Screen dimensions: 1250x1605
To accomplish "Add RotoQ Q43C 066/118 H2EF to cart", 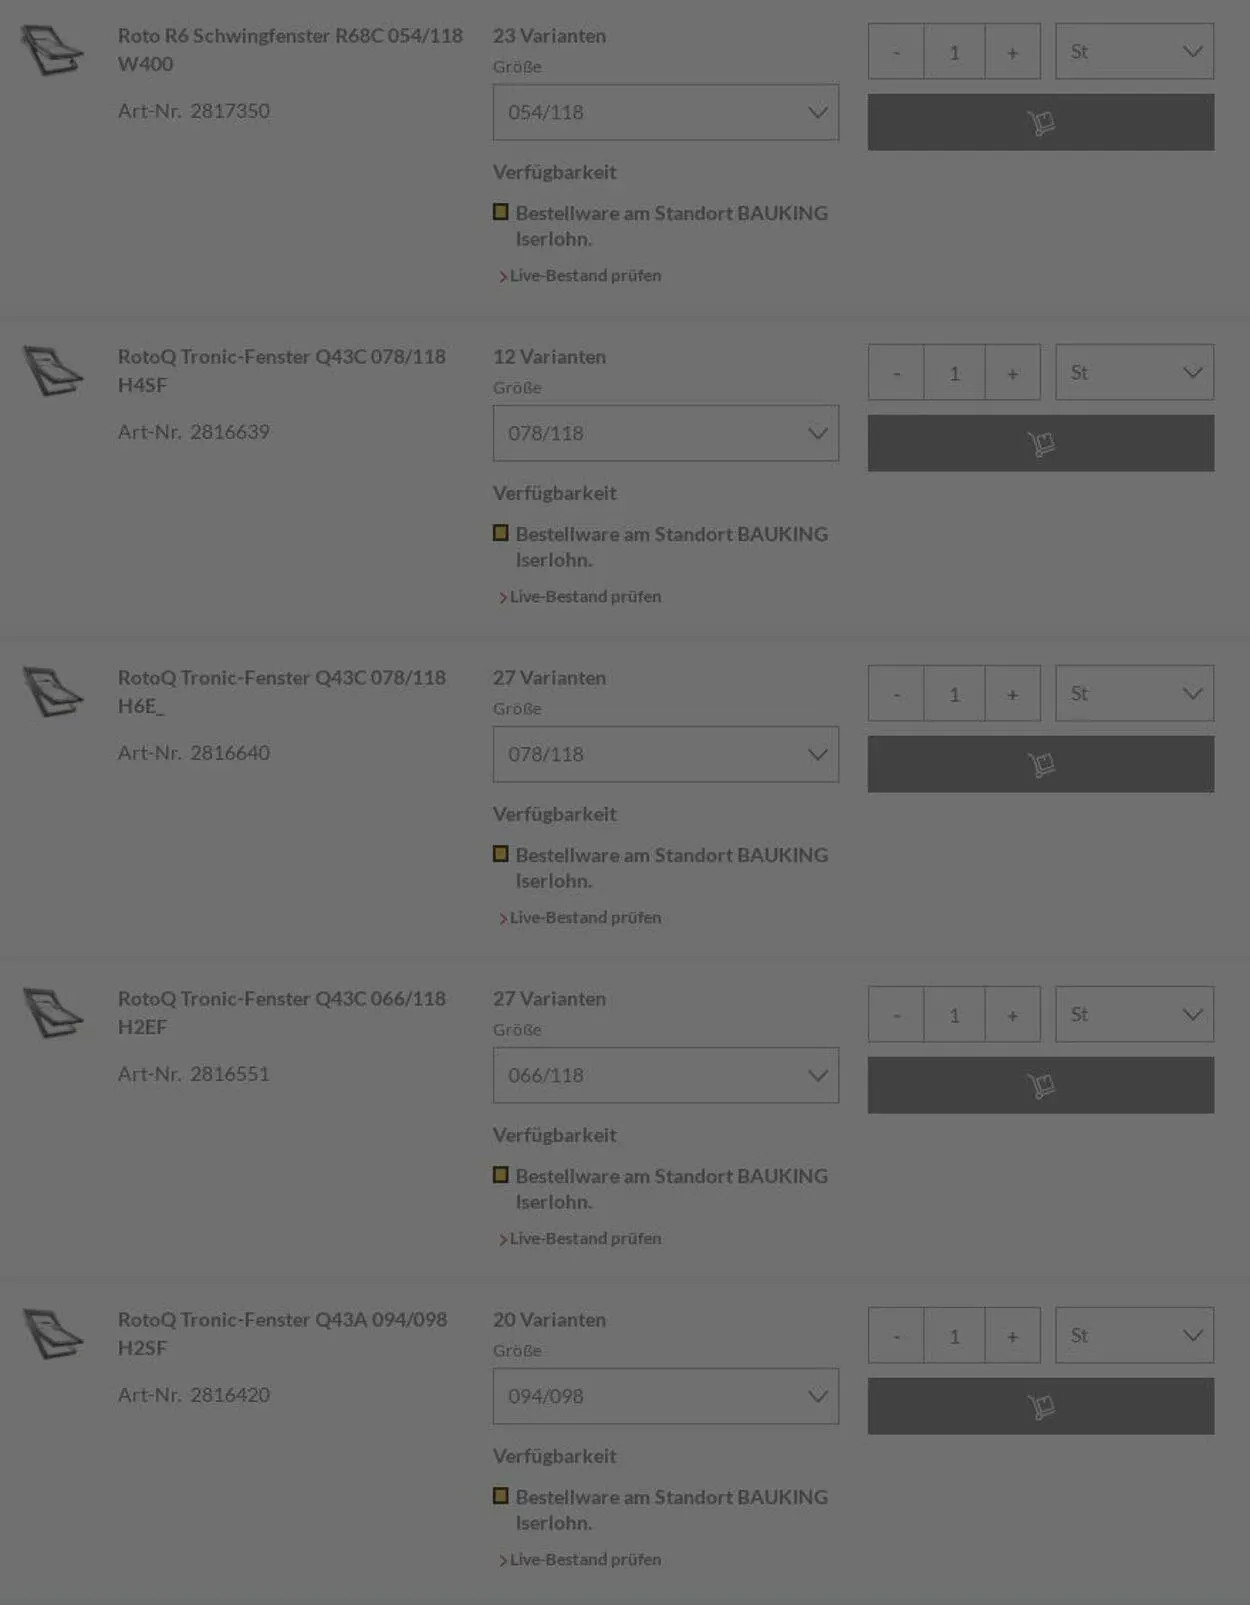I will coord(1040,1085).
